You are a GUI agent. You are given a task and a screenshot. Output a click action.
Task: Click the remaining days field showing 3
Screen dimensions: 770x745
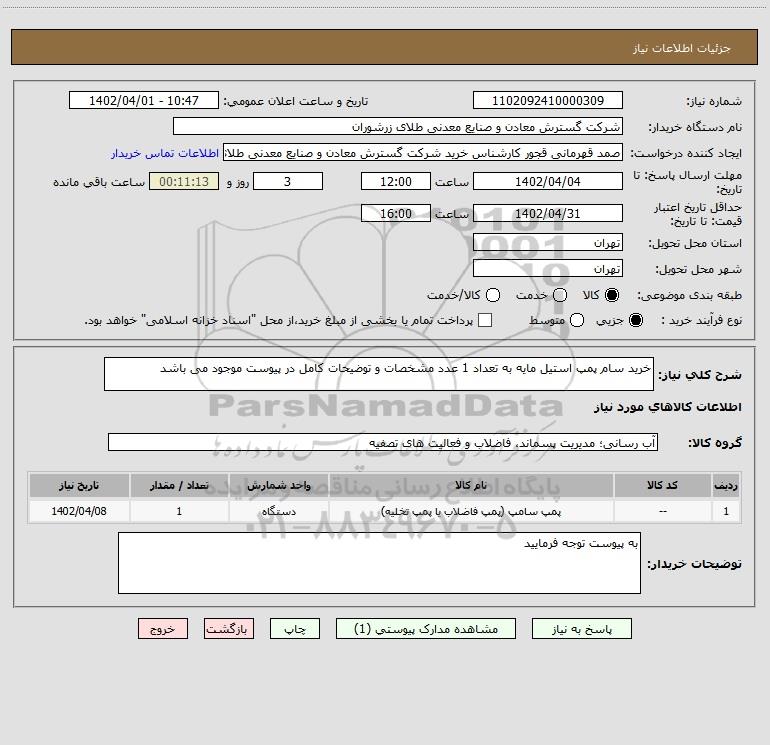click(x=288, y=181)
